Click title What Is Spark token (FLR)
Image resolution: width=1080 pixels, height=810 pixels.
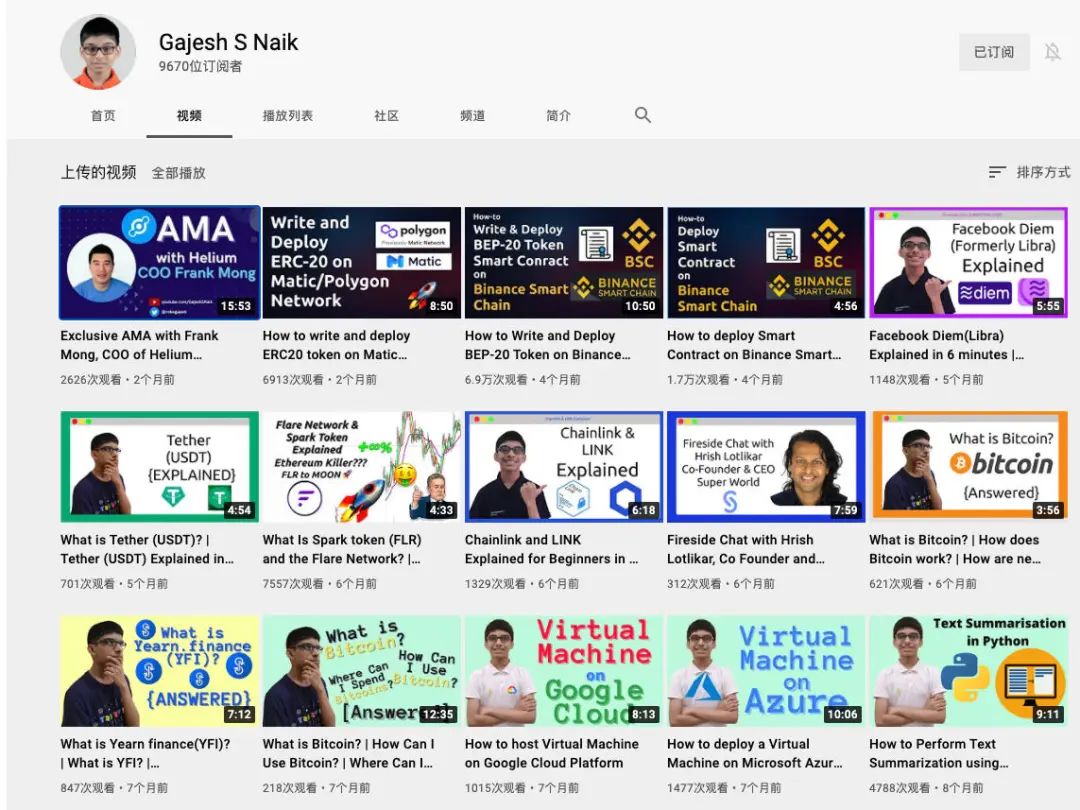[342, 549]
